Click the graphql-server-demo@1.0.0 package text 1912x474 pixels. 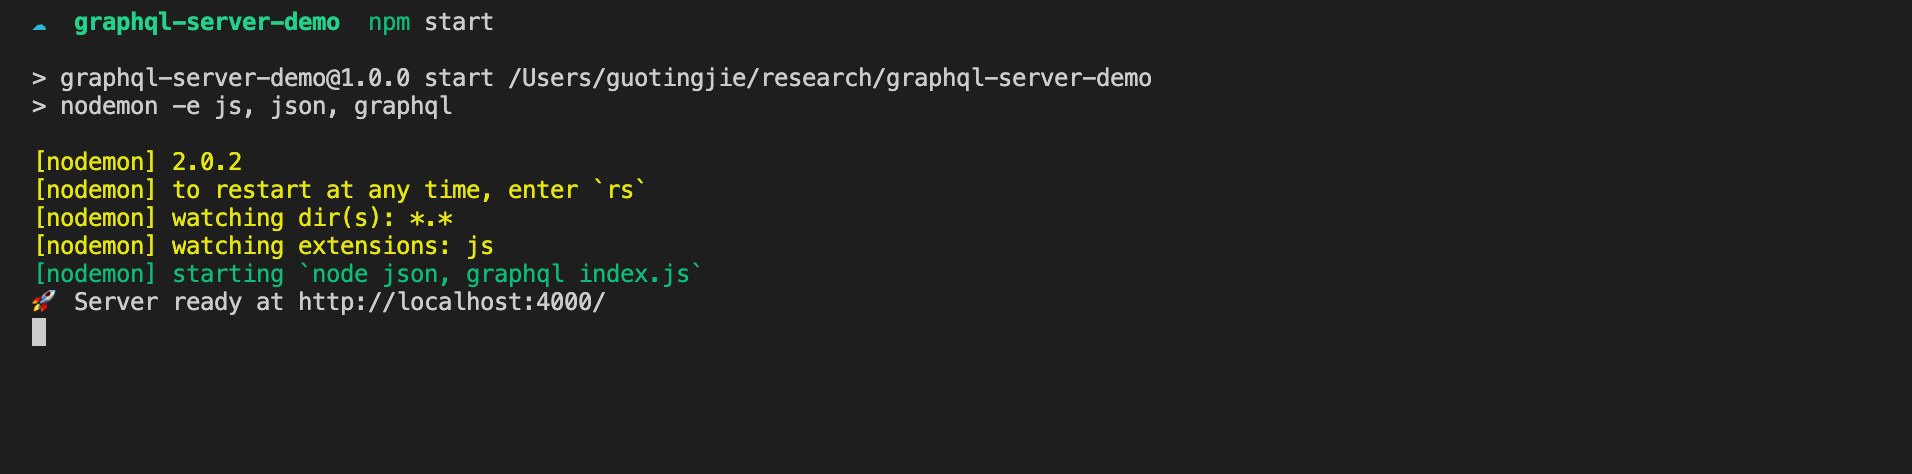(x=234, y=78)
